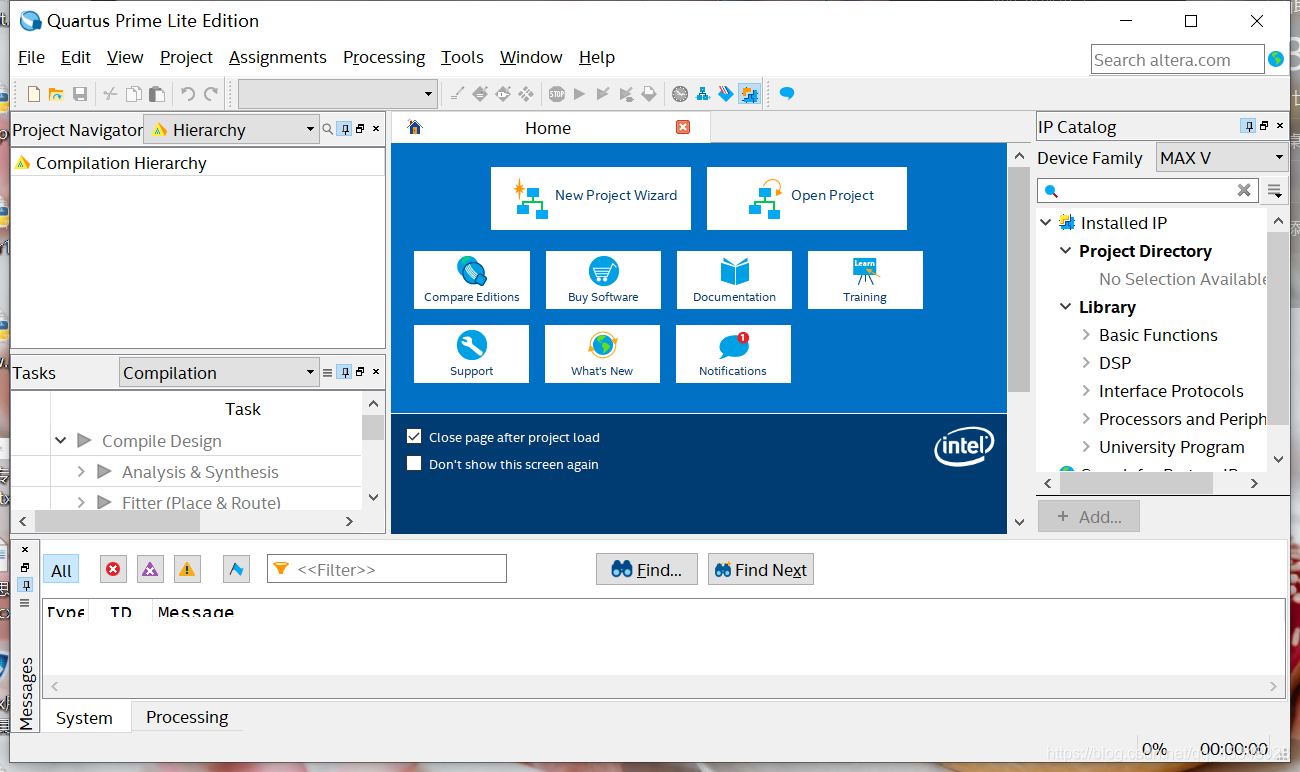Toggle the red error messages filter
The height and width of the screenshot is (772, 1300).
(x=113, y=569)
